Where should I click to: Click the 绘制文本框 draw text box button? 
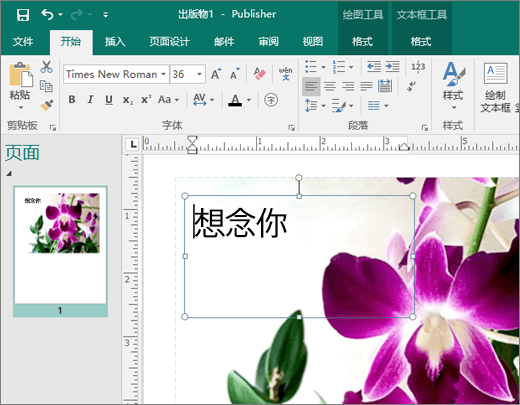click(x=496, y=87)
